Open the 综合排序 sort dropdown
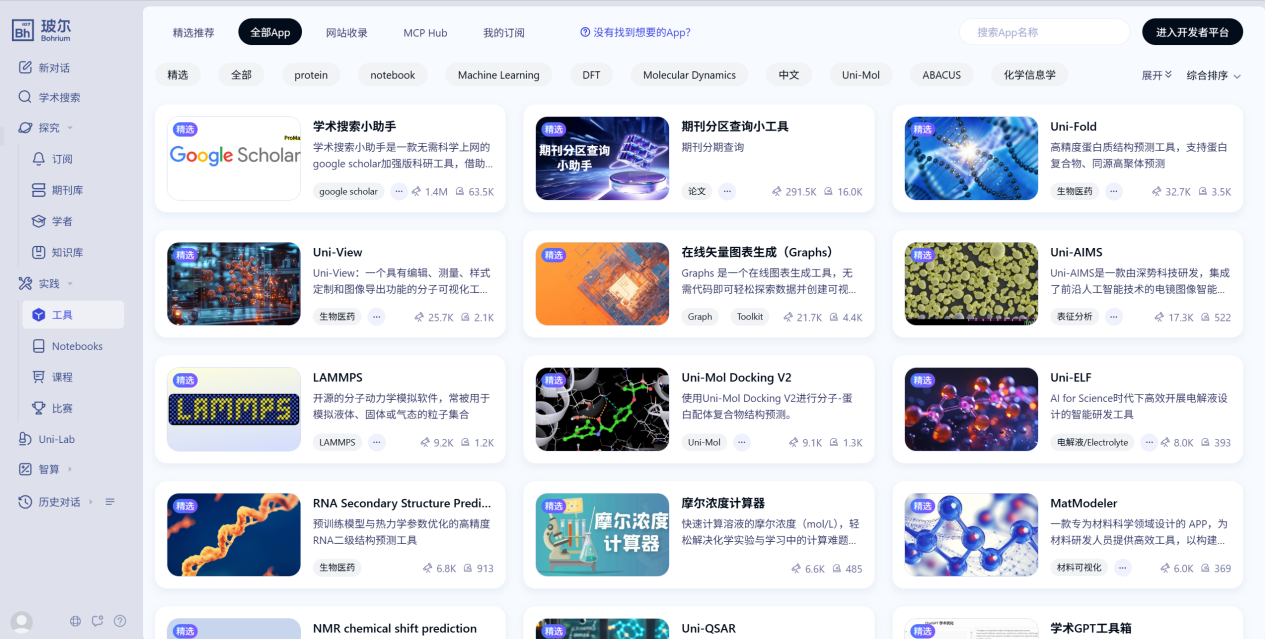This screenshot has width=1265, height=639. point(1213,76)
